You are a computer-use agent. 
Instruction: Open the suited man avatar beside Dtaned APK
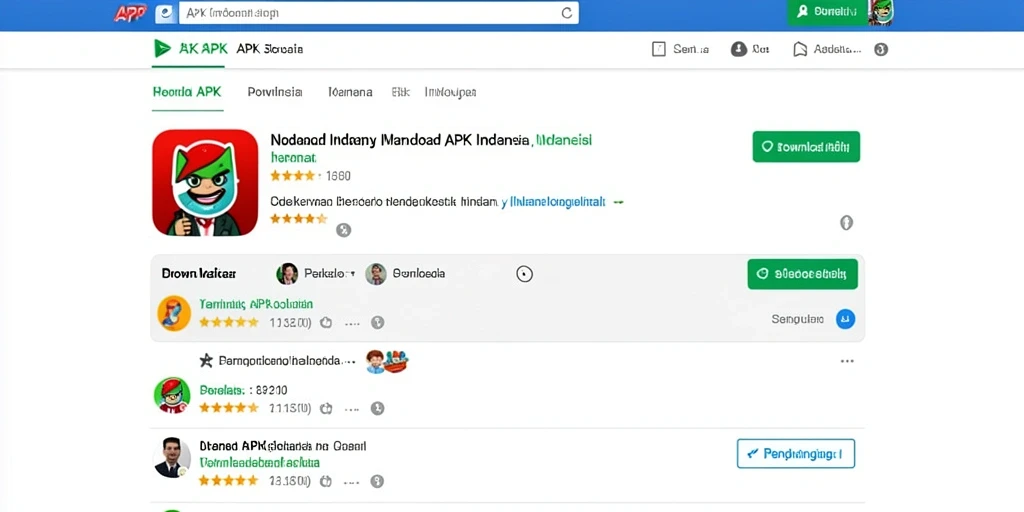[172, 457]
